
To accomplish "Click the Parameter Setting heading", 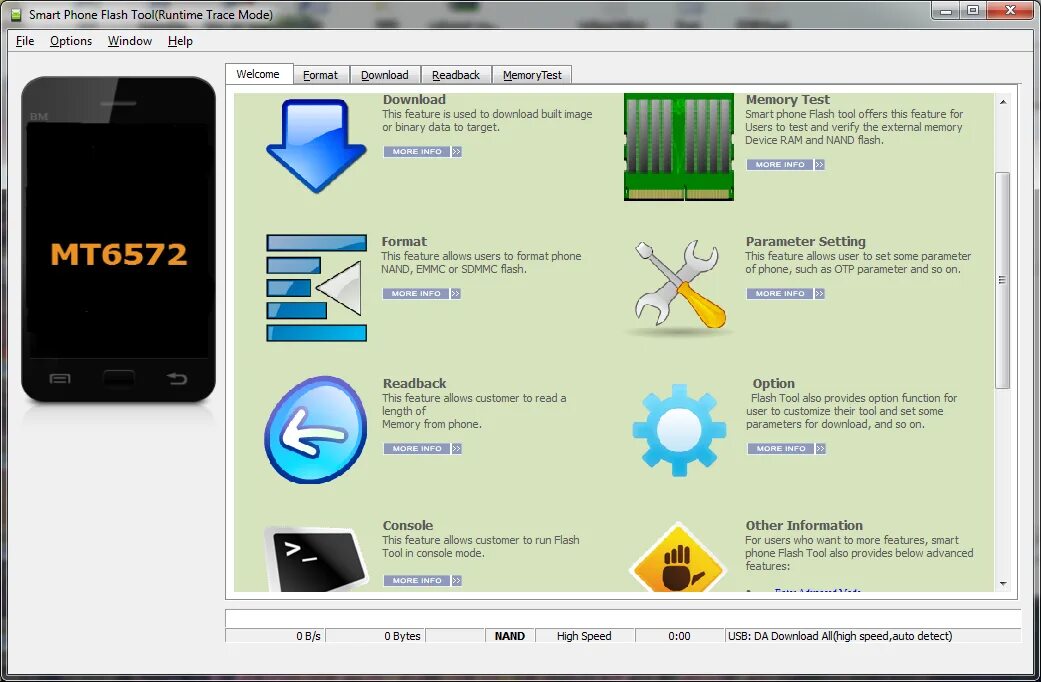I will click(x=805, y=242).
